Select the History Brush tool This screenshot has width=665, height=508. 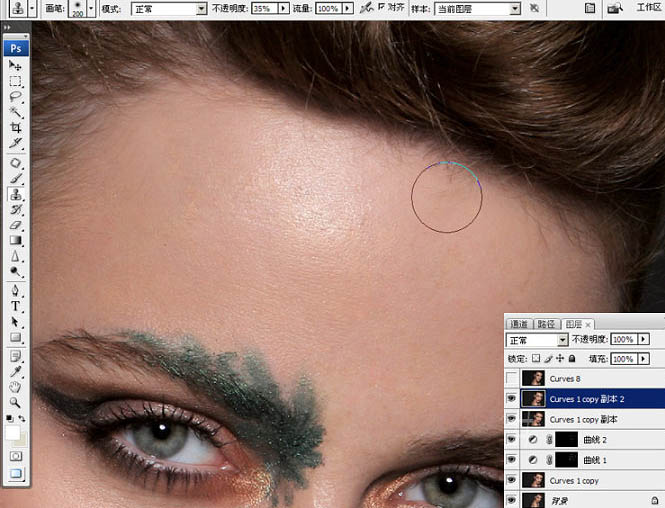tap(16, 210)
